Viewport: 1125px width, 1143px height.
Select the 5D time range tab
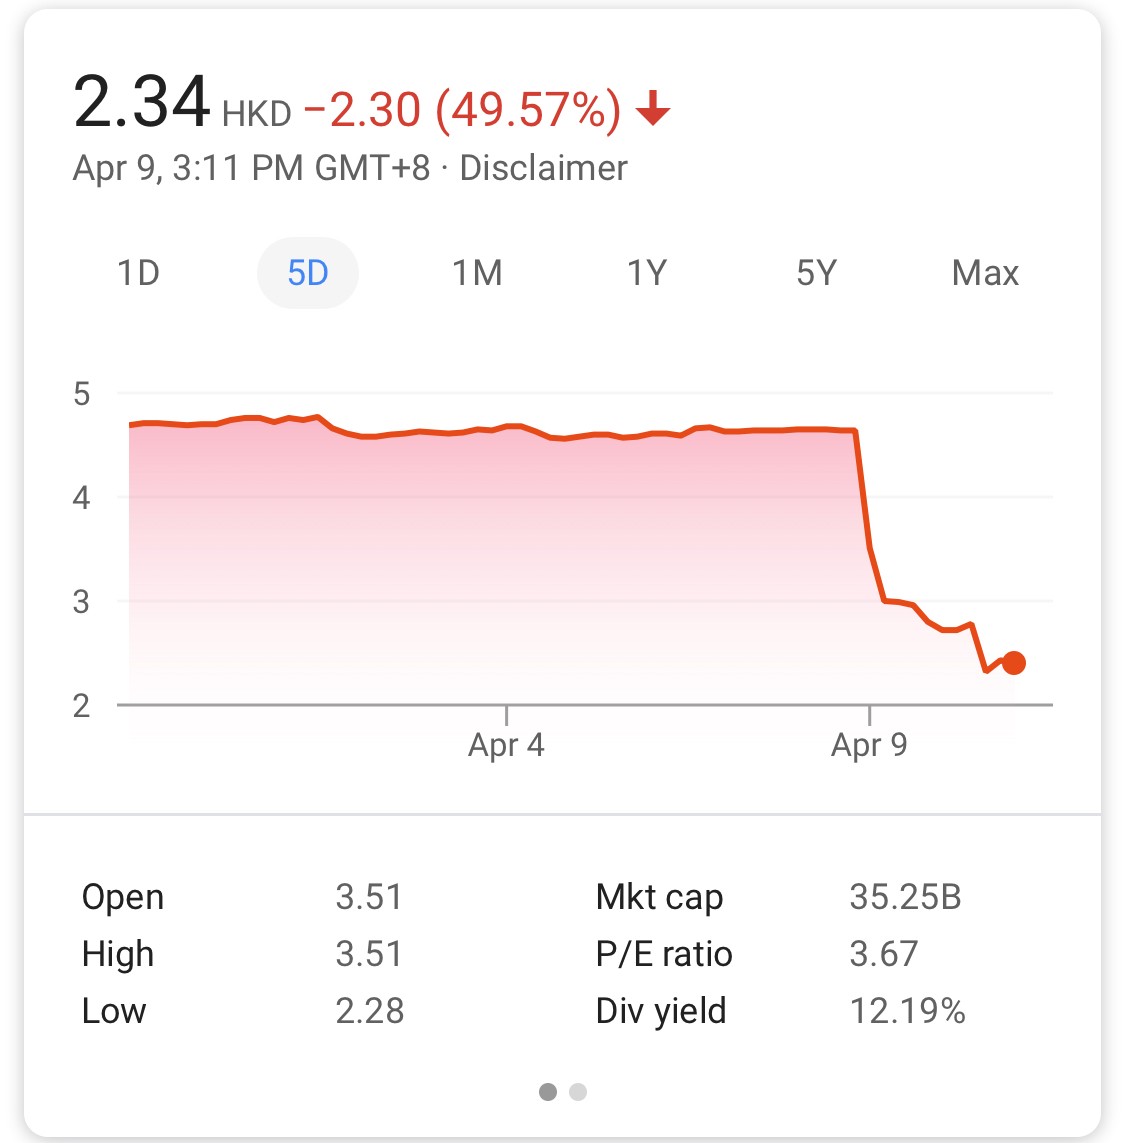click(308, 273)
